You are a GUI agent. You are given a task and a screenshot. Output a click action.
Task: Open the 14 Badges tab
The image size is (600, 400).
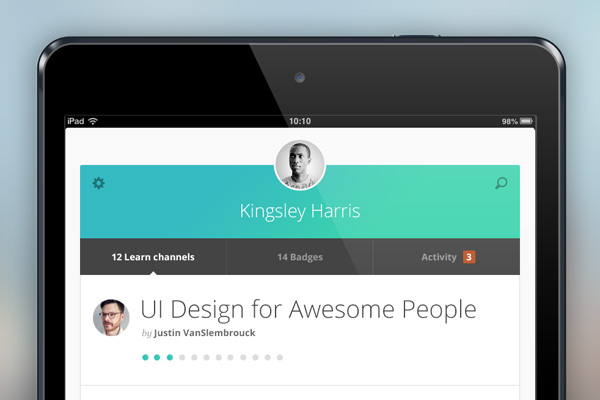click(299, 257)
